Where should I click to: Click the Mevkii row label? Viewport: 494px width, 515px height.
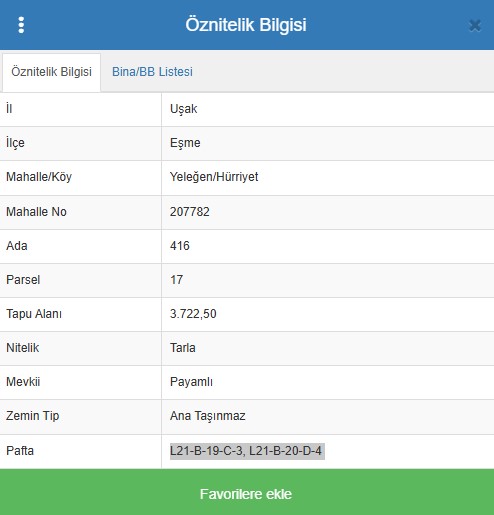[x=23, y=382]
